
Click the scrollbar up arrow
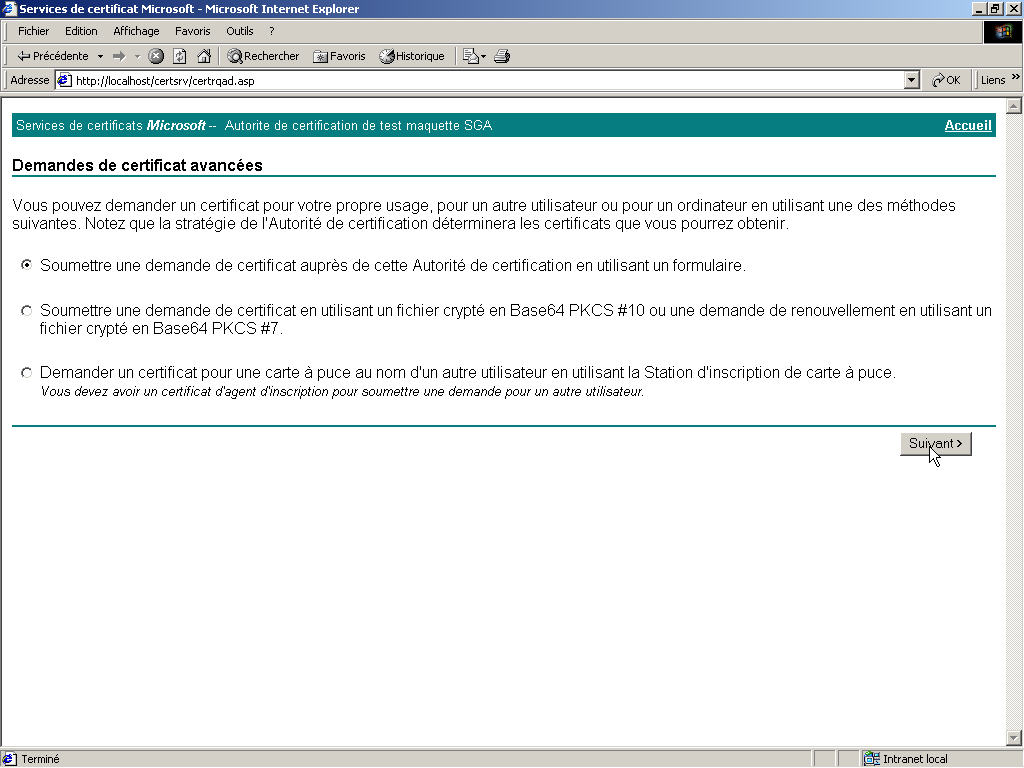pyautogui.click(x=1014, y=105)
